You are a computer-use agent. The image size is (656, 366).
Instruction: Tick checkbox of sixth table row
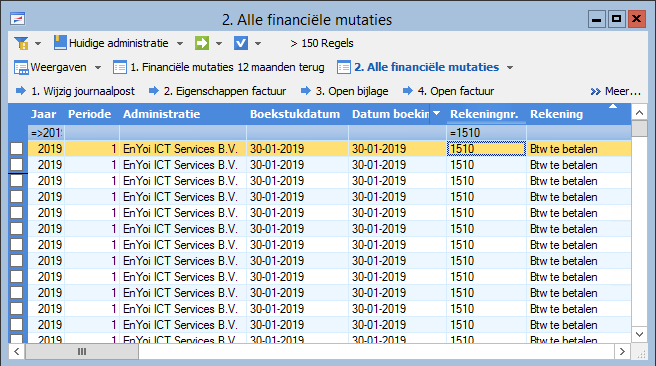click(x=17, y=229)
